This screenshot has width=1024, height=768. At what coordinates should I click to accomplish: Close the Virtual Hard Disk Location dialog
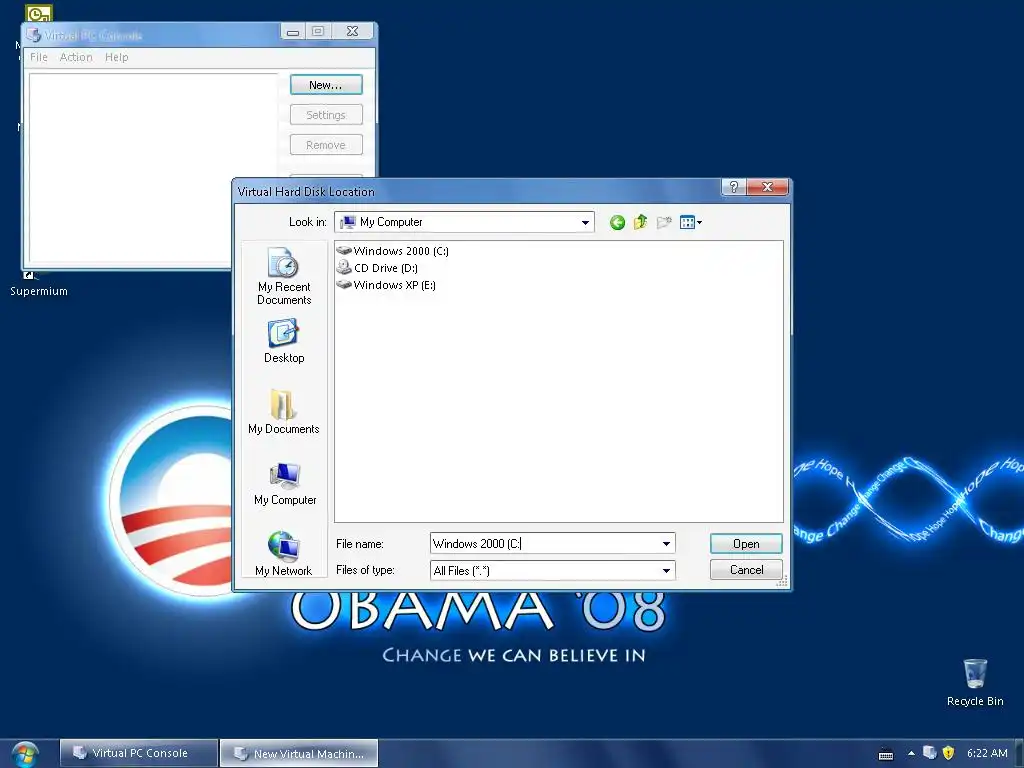point(767,187)
